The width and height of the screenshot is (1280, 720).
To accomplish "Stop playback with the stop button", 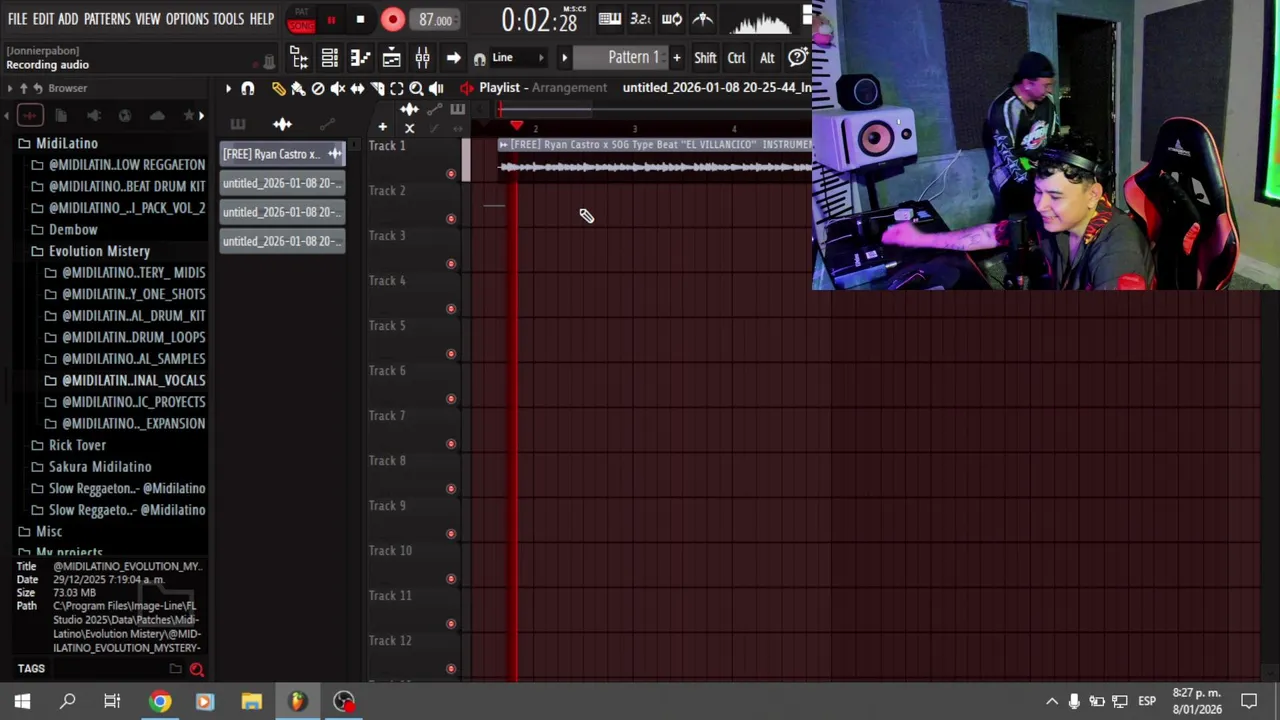I will (x=360, y=19).
